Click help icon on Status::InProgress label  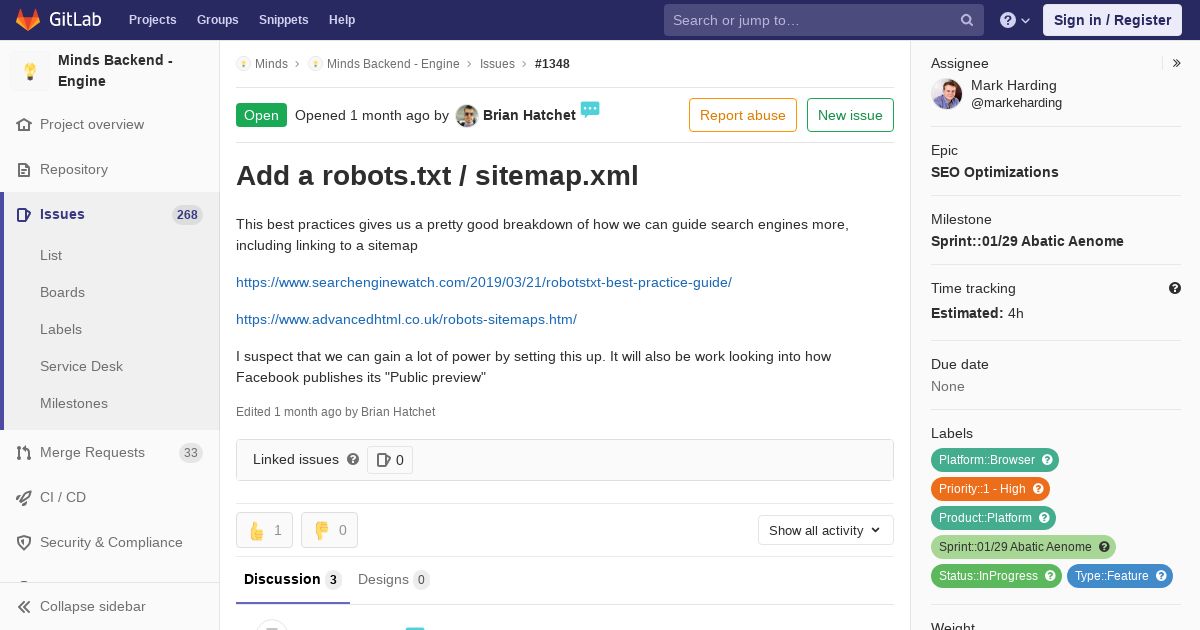pos(1051,576)
